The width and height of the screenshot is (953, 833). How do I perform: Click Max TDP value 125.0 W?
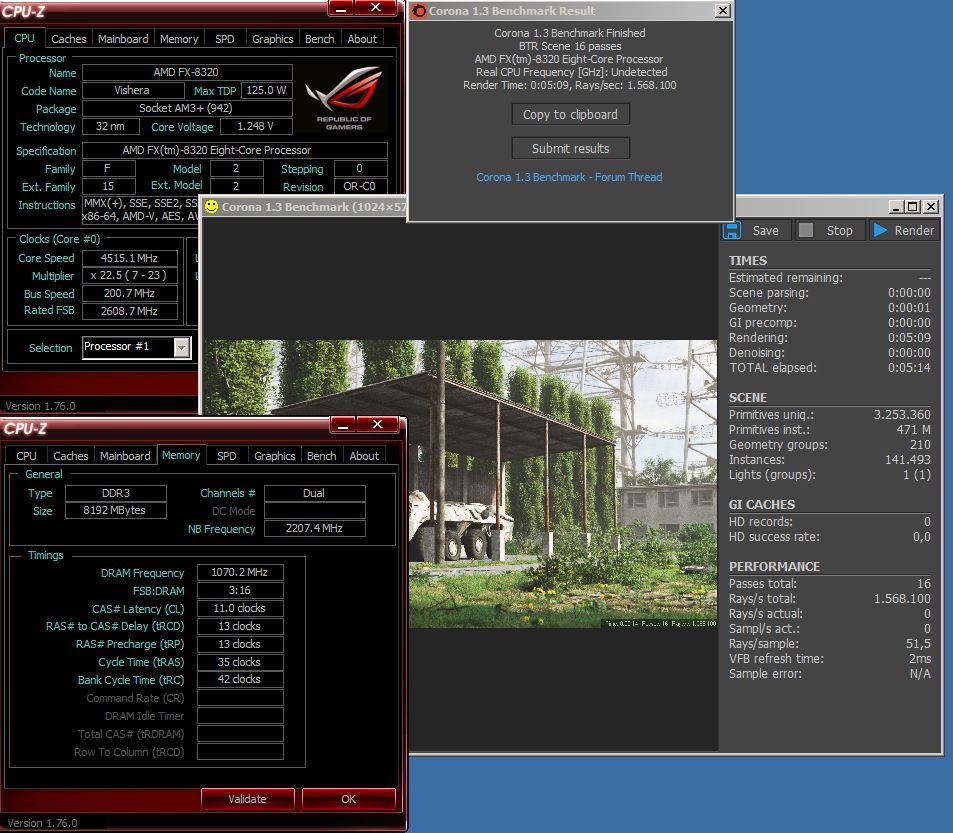click(266, 90)
